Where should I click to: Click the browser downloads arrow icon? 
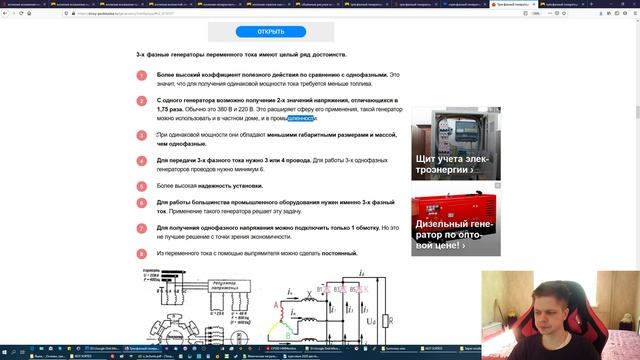click(601, 13)
